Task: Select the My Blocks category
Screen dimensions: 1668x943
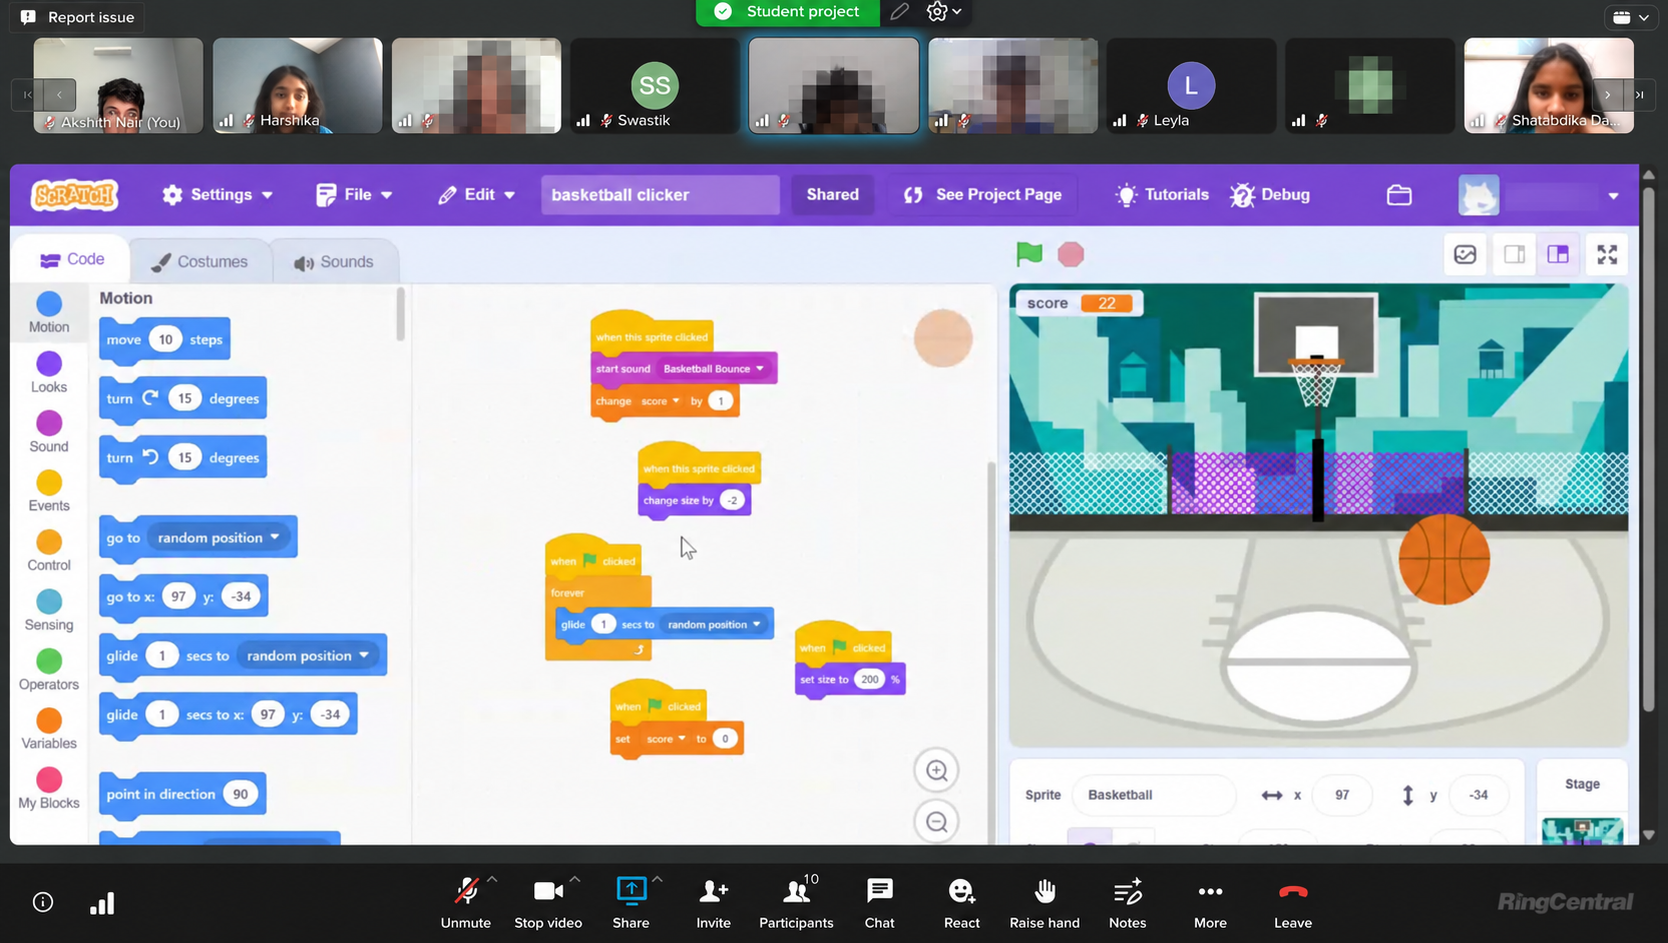Action: pos(49,788)
